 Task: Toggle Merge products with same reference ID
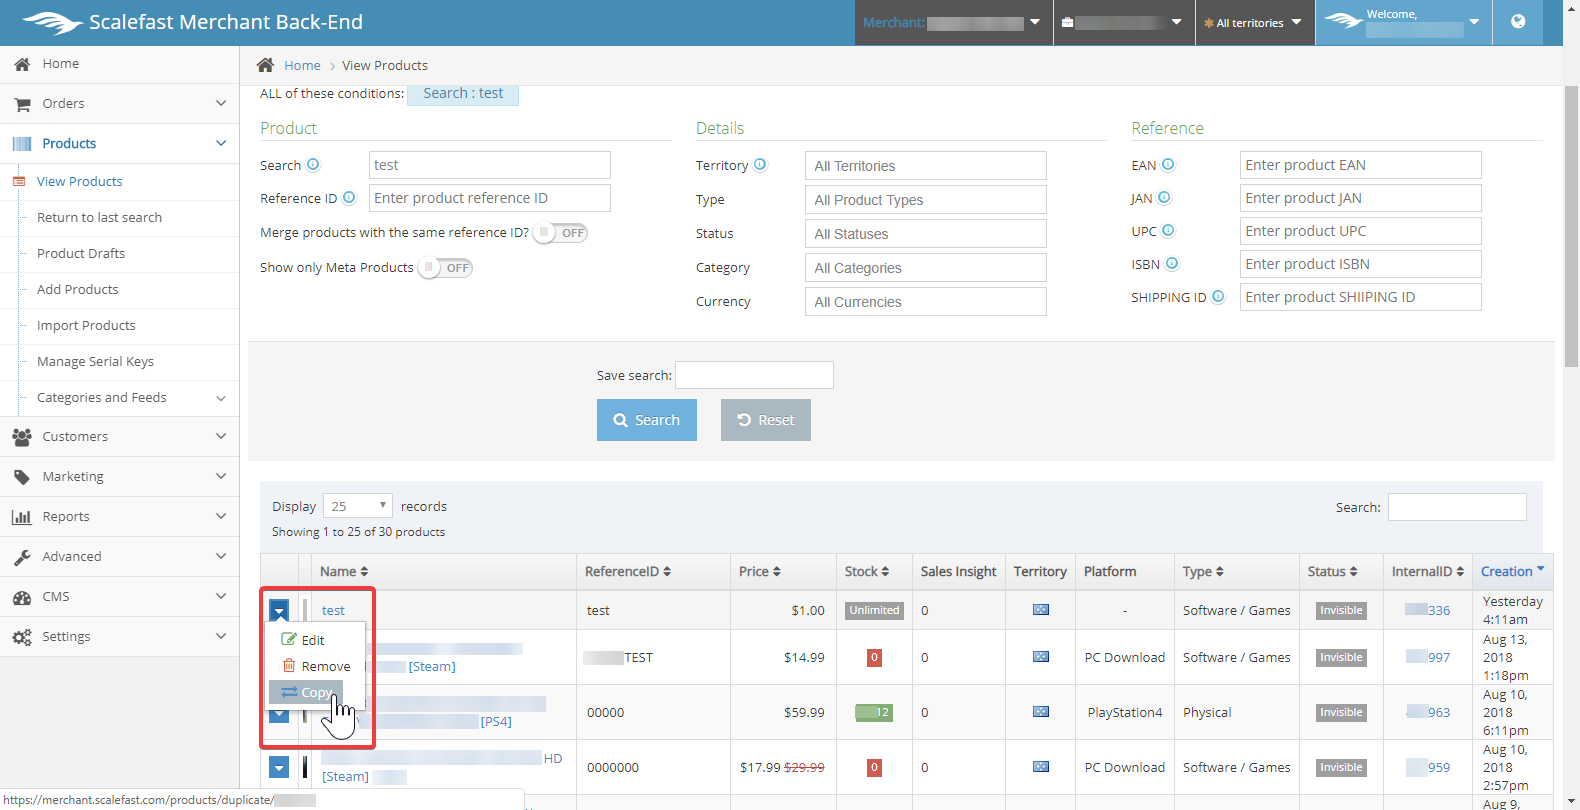point(560,233)
